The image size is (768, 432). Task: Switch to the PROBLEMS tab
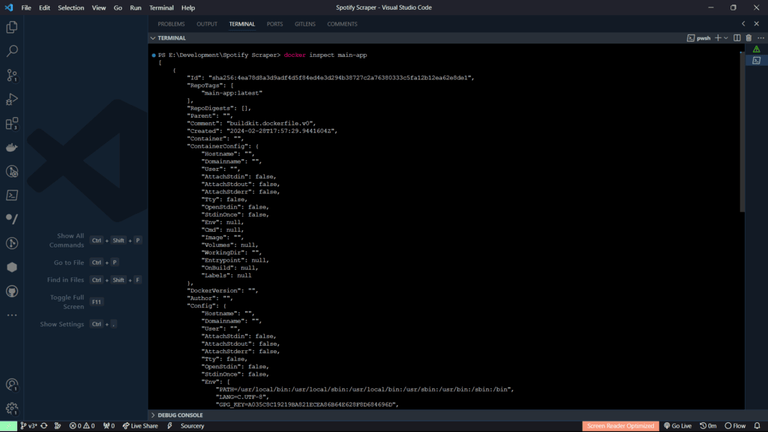click(x=171, y=24)
